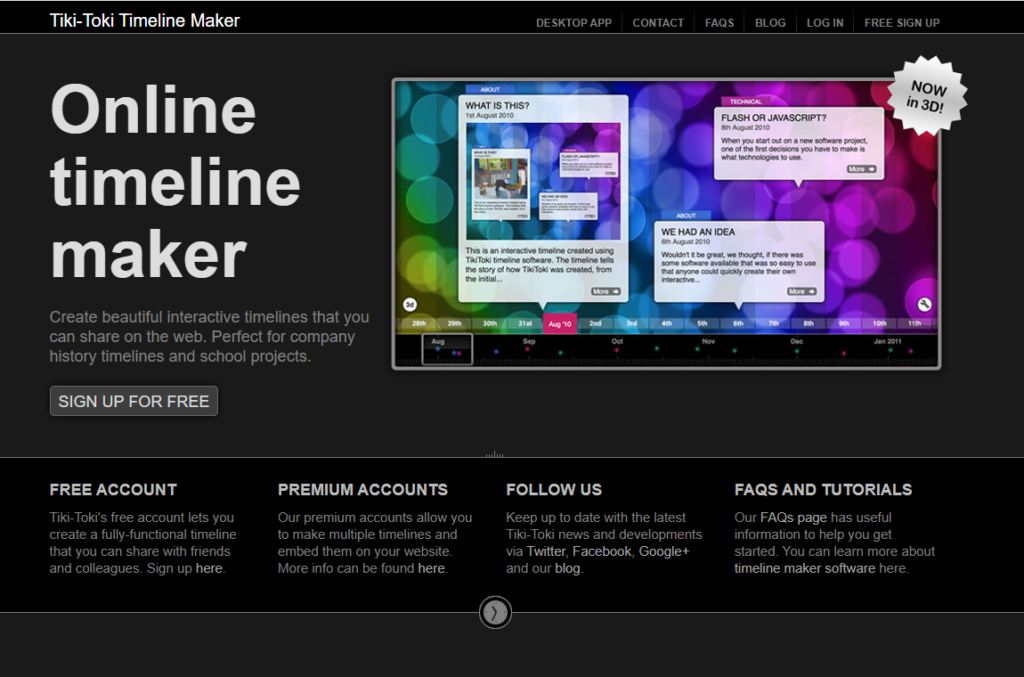Open FAQs in top navigation
1024x677 pixels.
pyautogui.click(x=719, y=23)
